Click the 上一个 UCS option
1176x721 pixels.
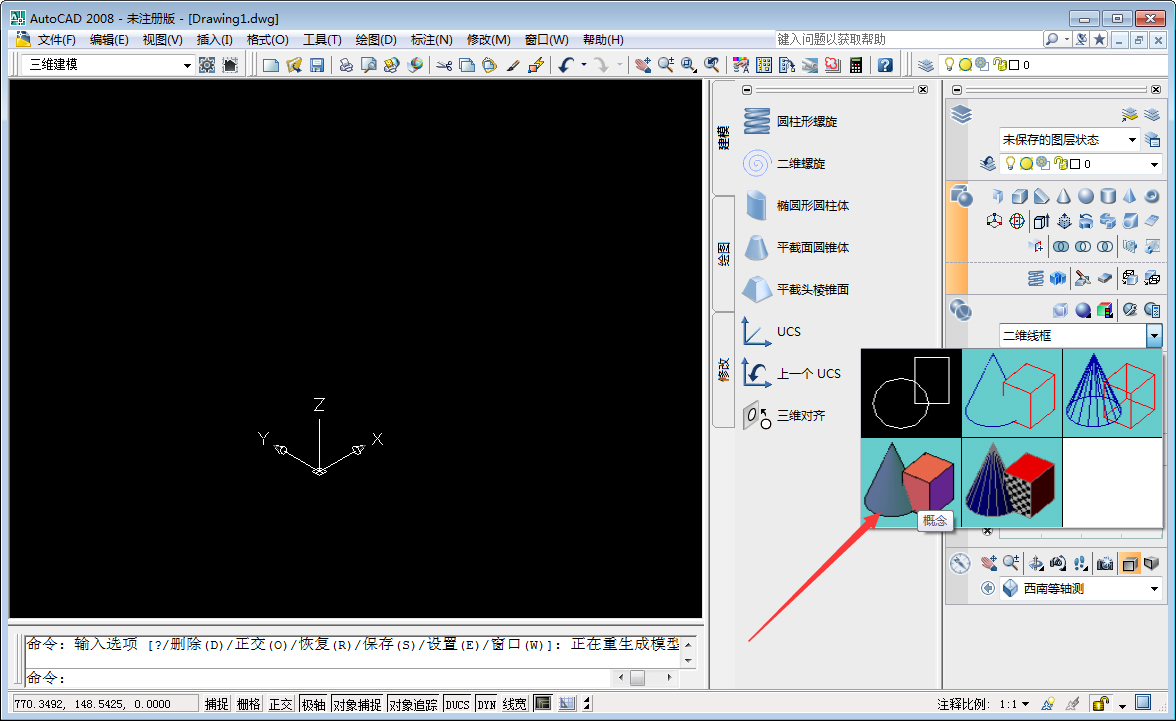pyautogui.click(x=800, y=373)
